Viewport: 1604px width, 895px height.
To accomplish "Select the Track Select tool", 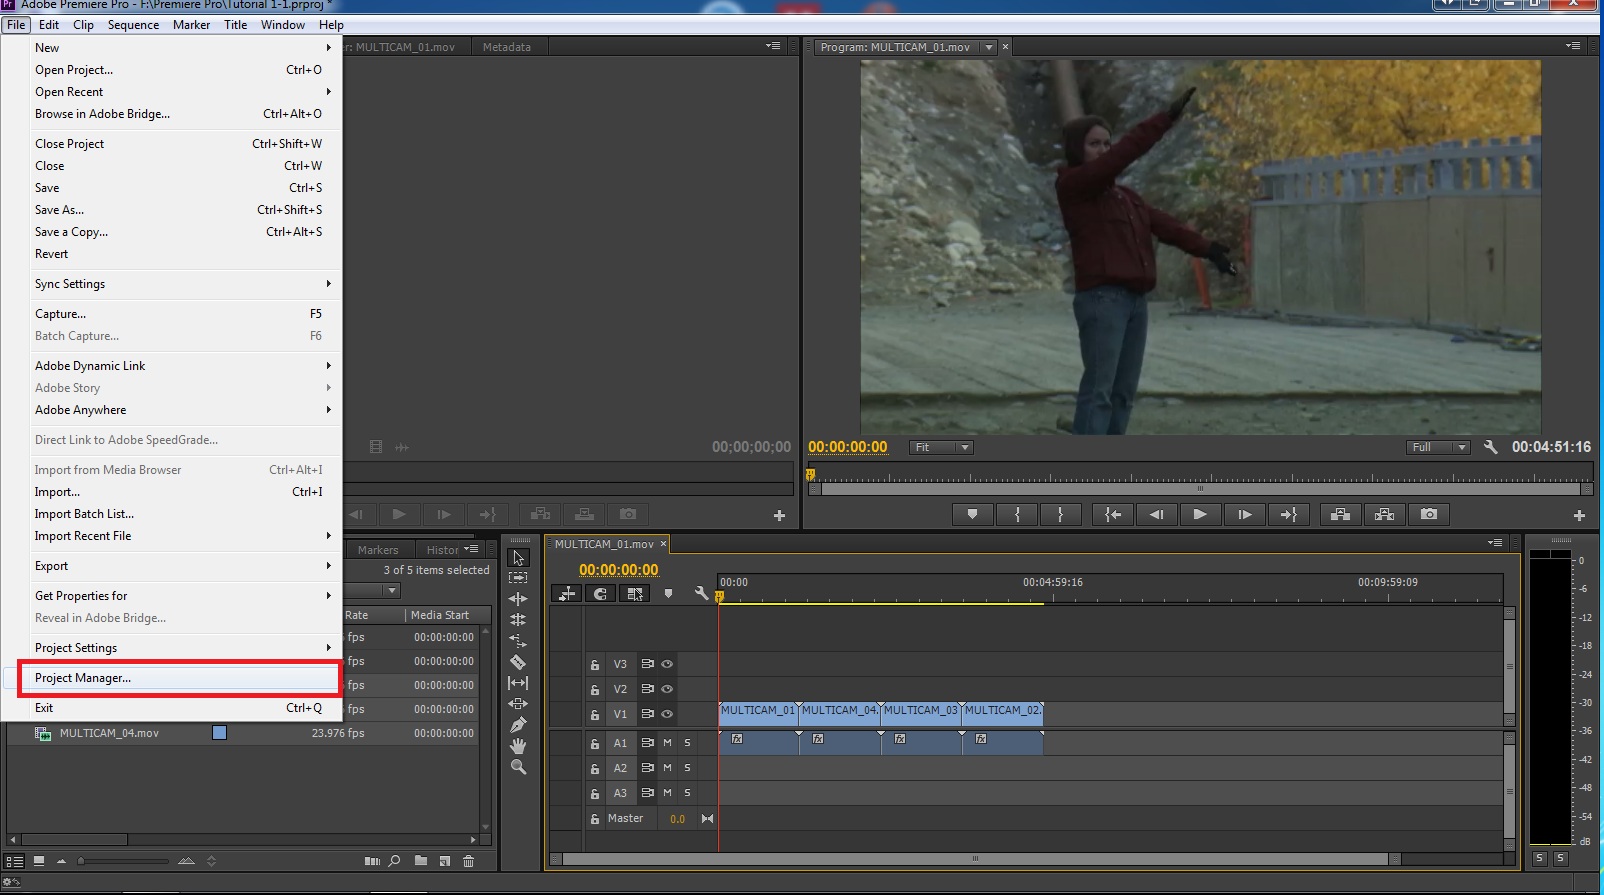I will [518, 578].
